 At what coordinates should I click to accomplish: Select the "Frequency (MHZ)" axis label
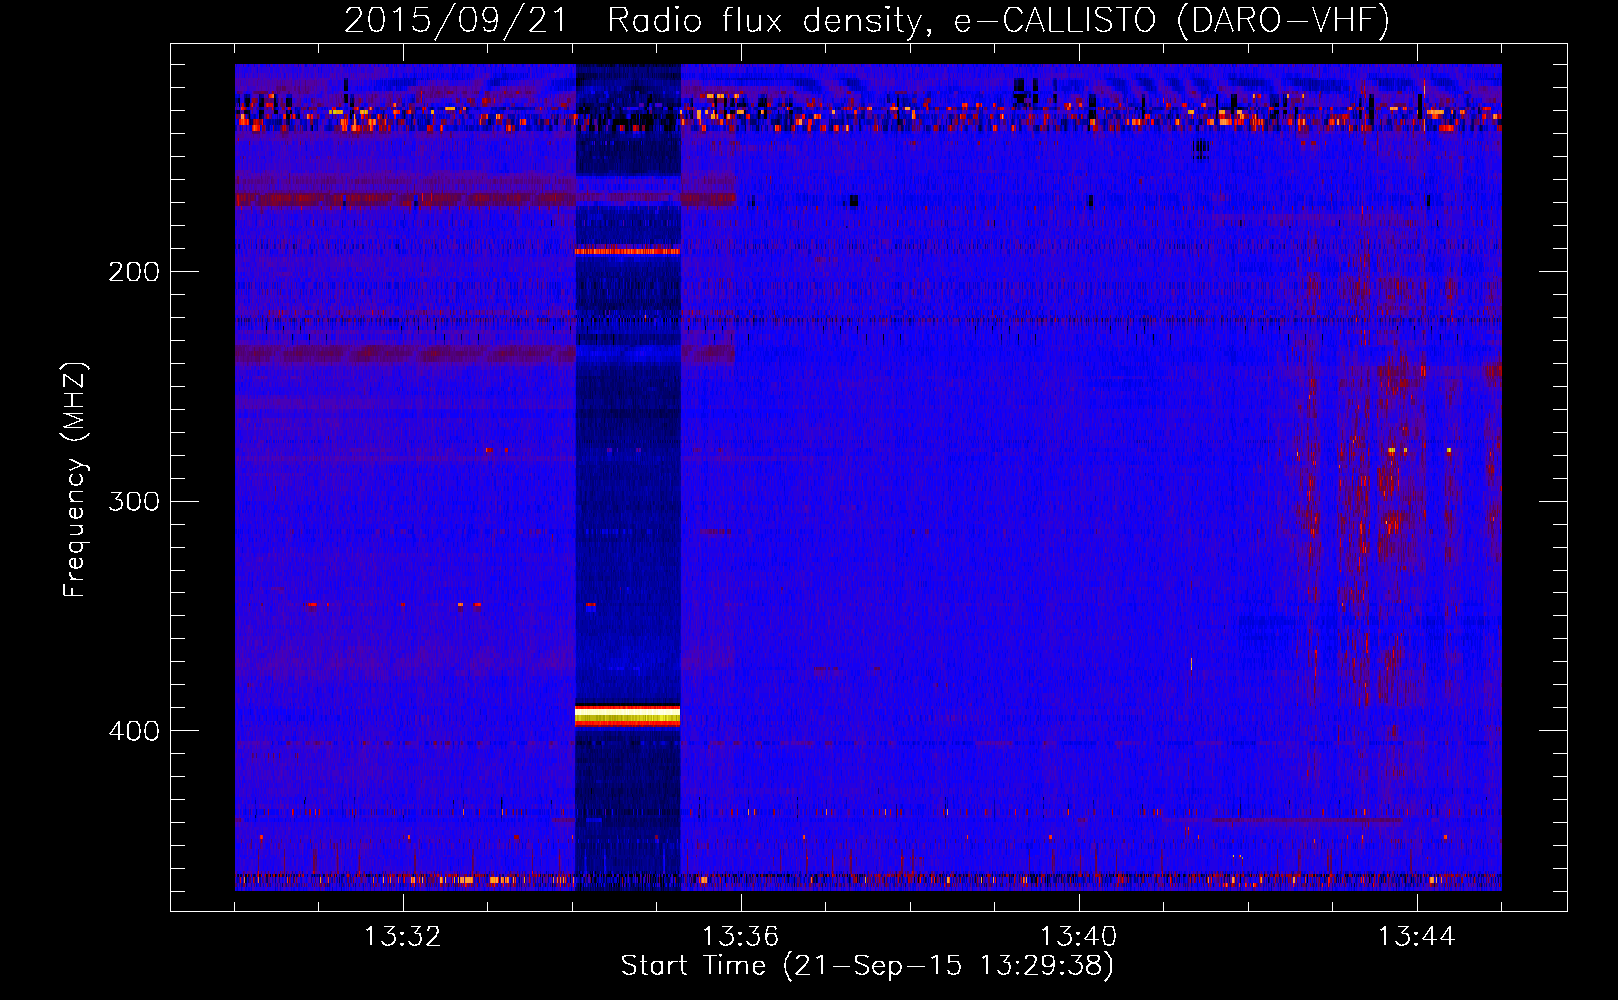click(75, 480)
